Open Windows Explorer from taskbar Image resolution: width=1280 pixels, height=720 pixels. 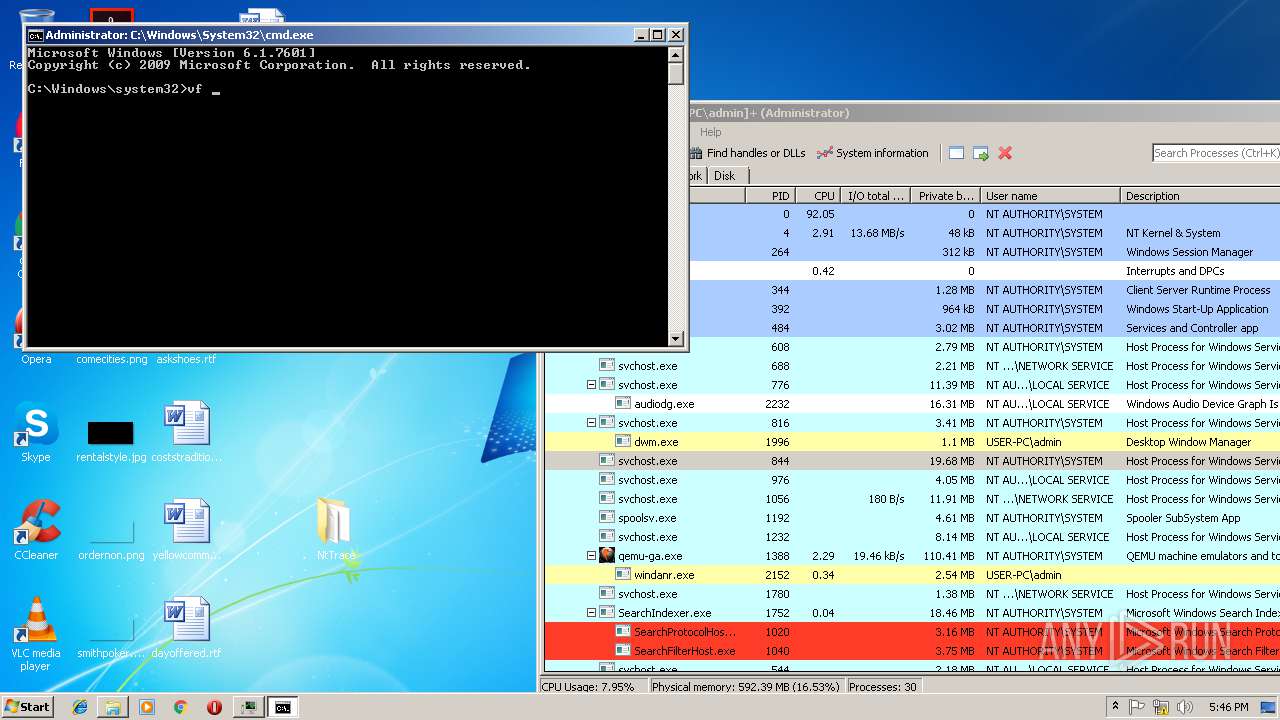coord(113,707)
